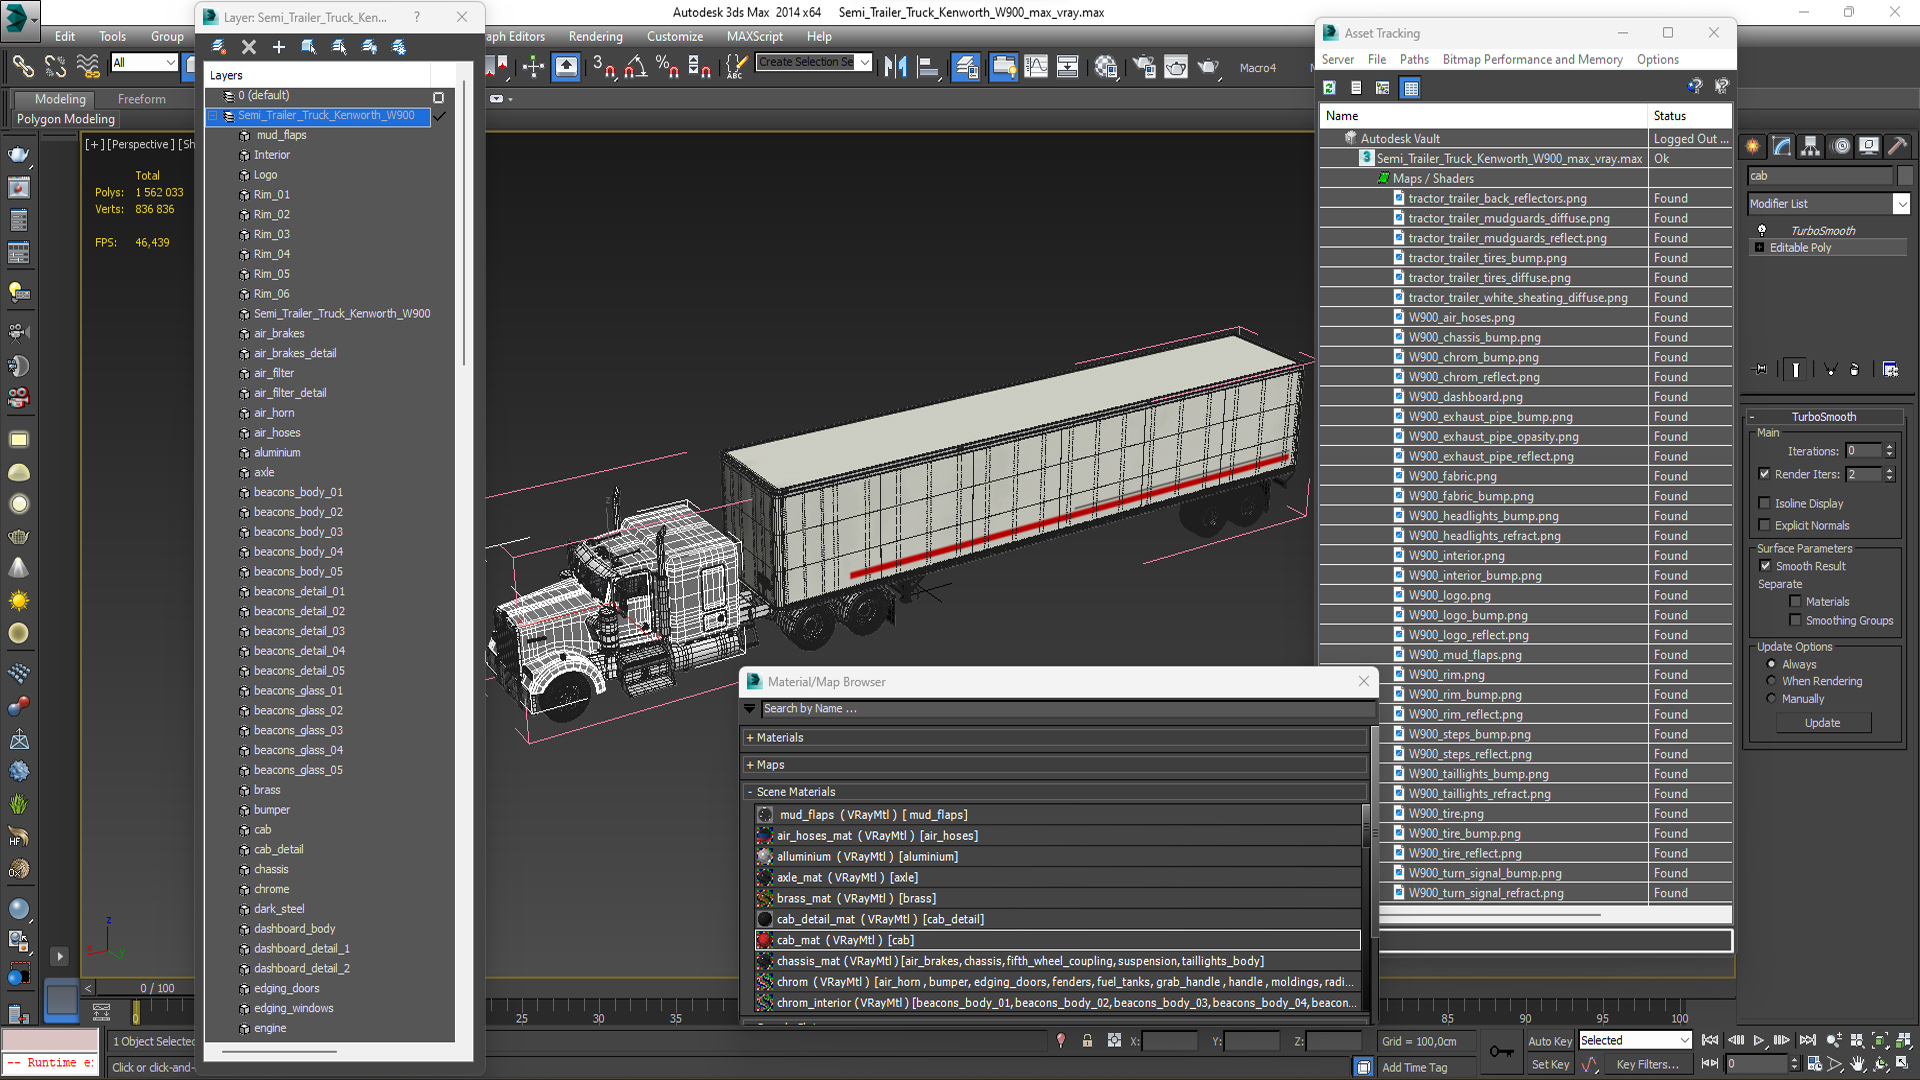Open the Display command panel tab
Screen dimensions: 1920x1080
(1869, 146)
